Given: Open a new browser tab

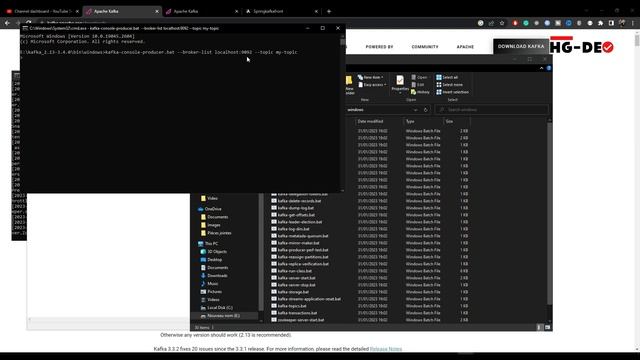Looking at the screenshot, I should coord(329,11).
